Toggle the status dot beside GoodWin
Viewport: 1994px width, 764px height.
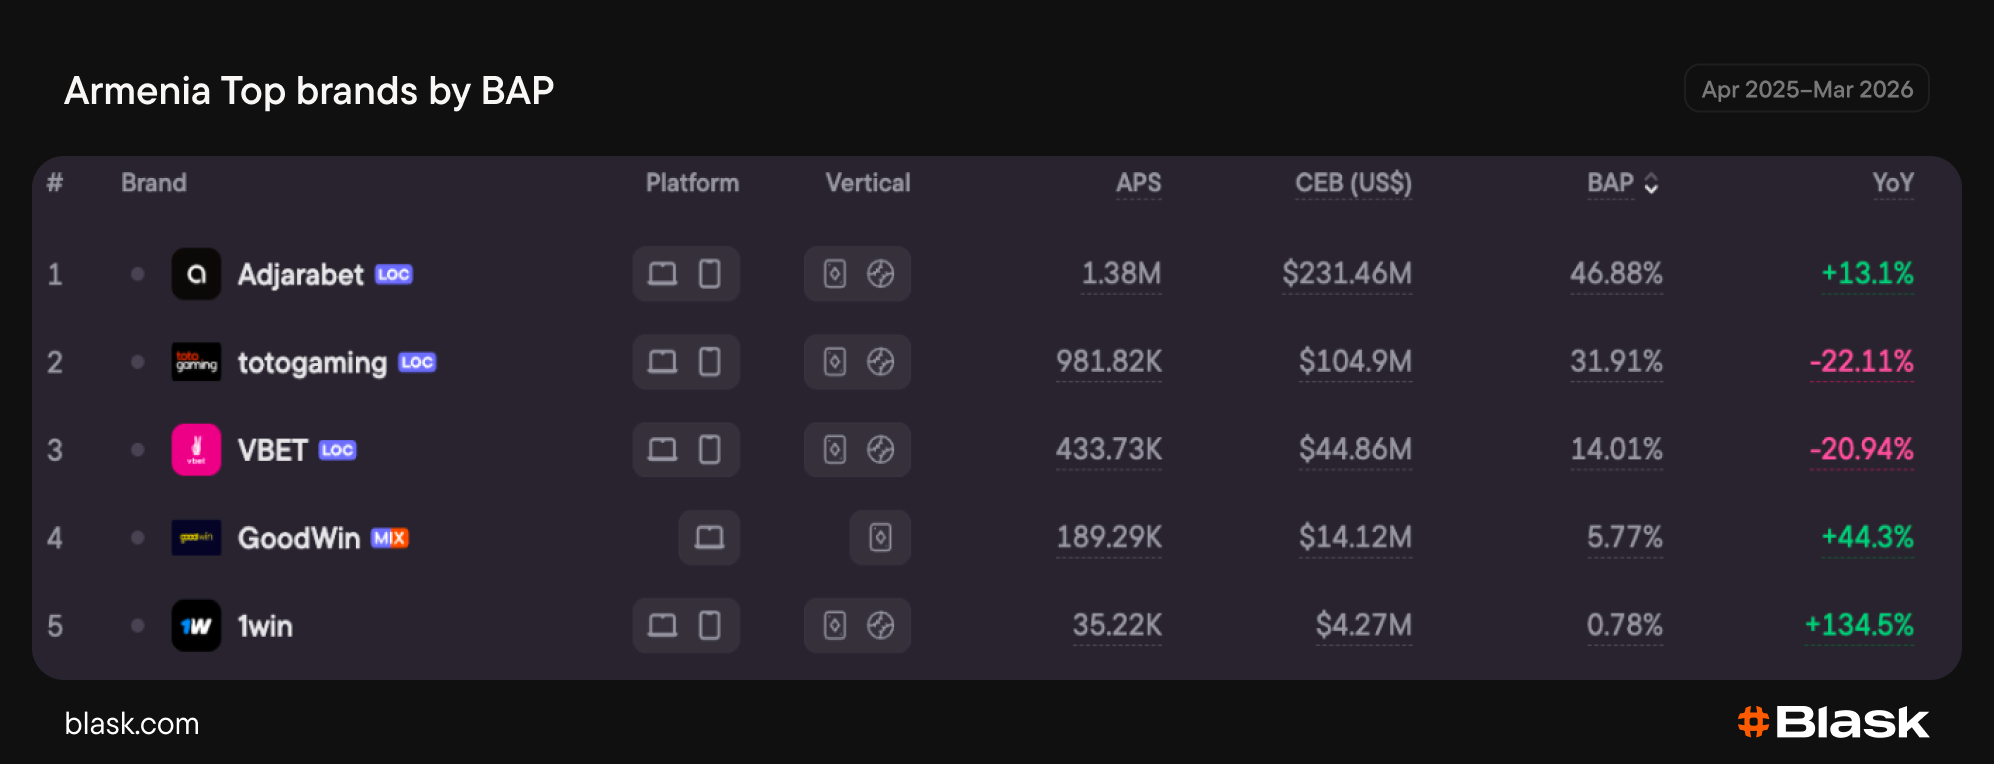(x=138, y=538)
